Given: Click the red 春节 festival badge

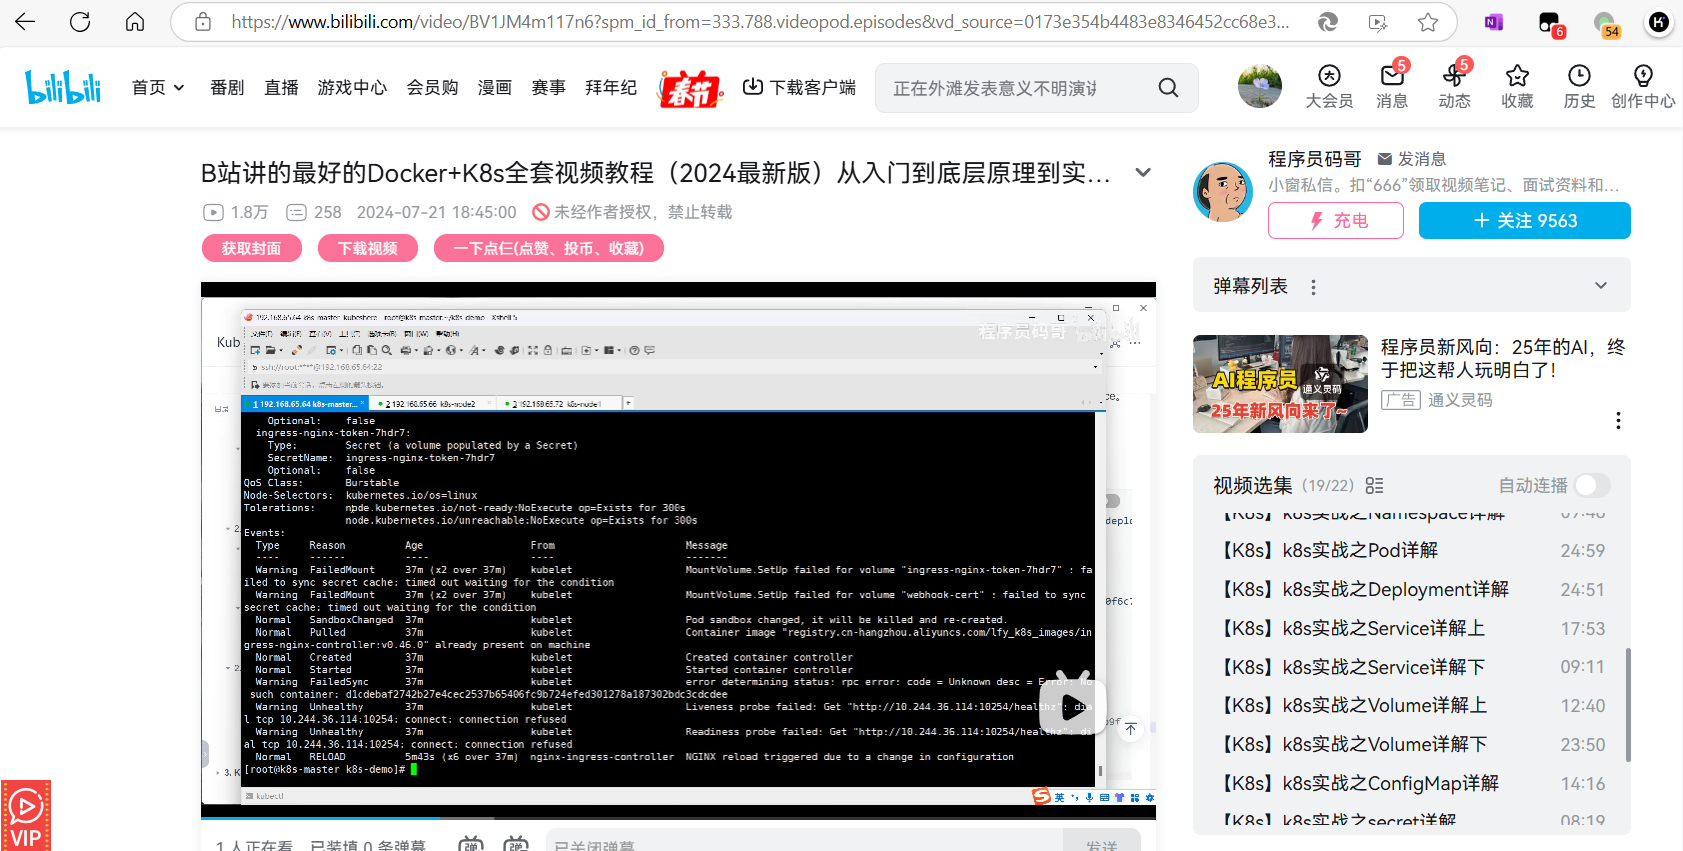Looking at the screenshot, I should tap(690, 89).
